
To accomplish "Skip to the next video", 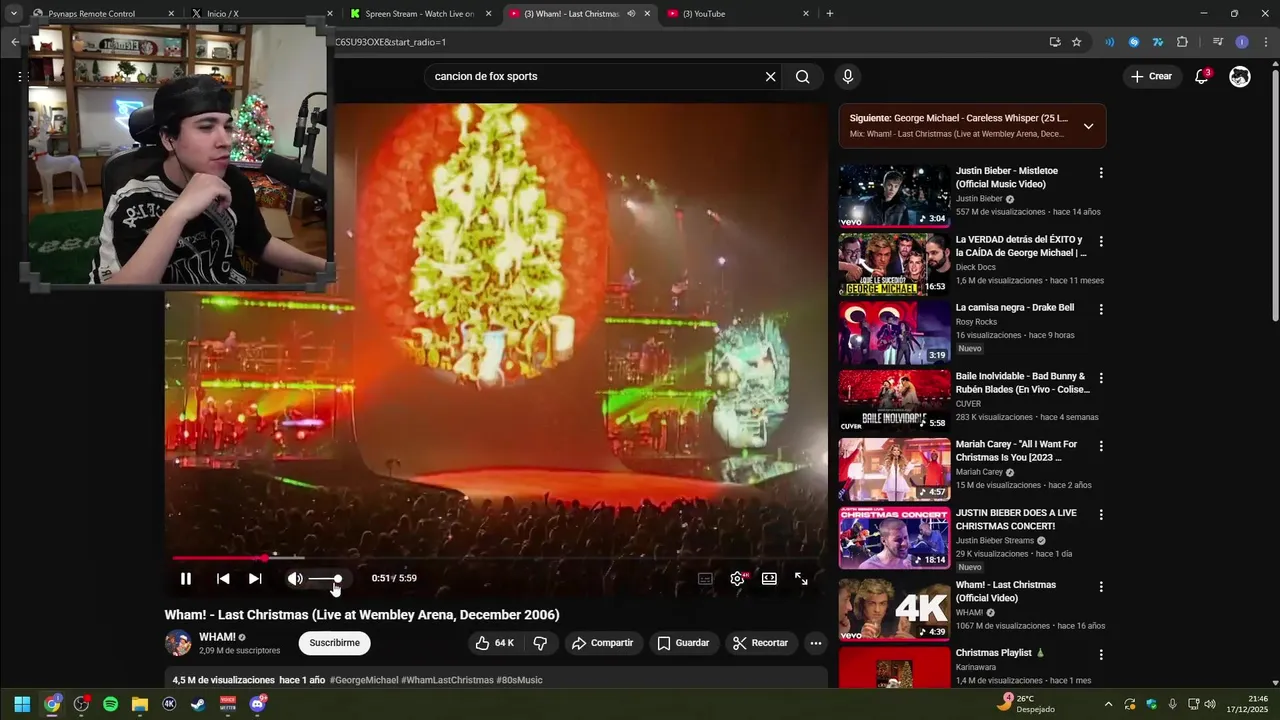I will (x=255, y=579).
